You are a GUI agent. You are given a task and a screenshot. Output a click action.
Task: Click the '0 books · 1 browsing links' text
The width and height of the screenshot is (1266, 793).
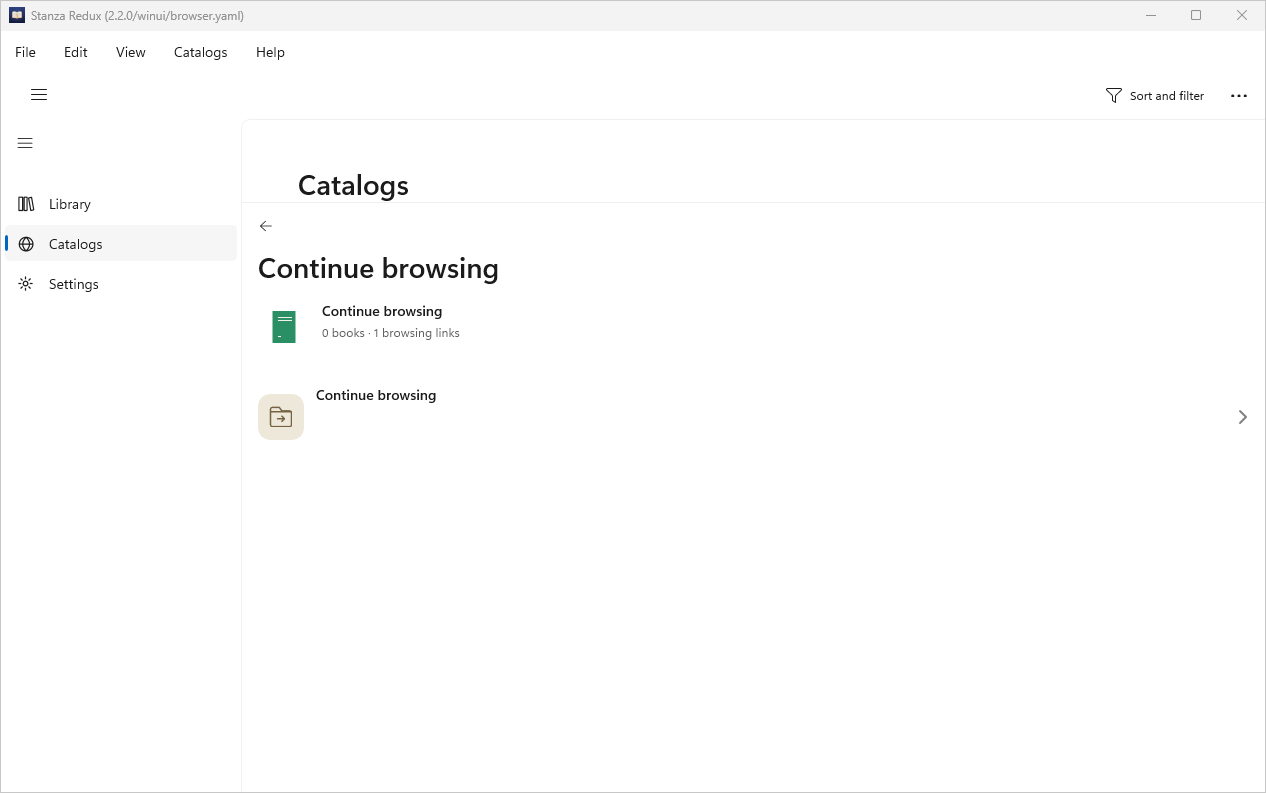(x=391, y=333)
